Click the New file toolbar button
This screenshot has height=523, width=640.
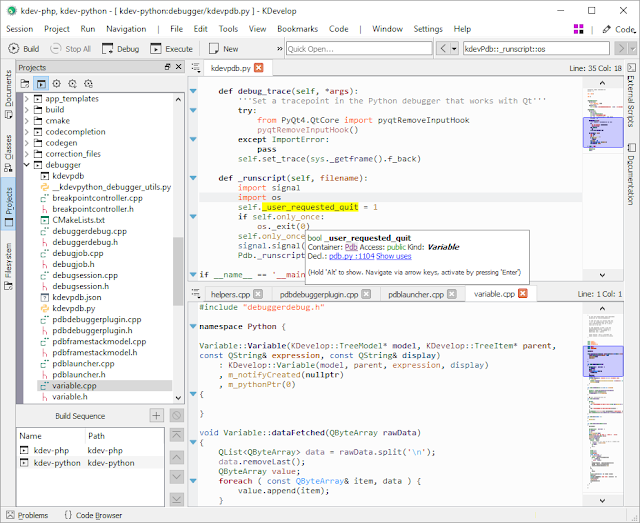[x=223, y=49]
